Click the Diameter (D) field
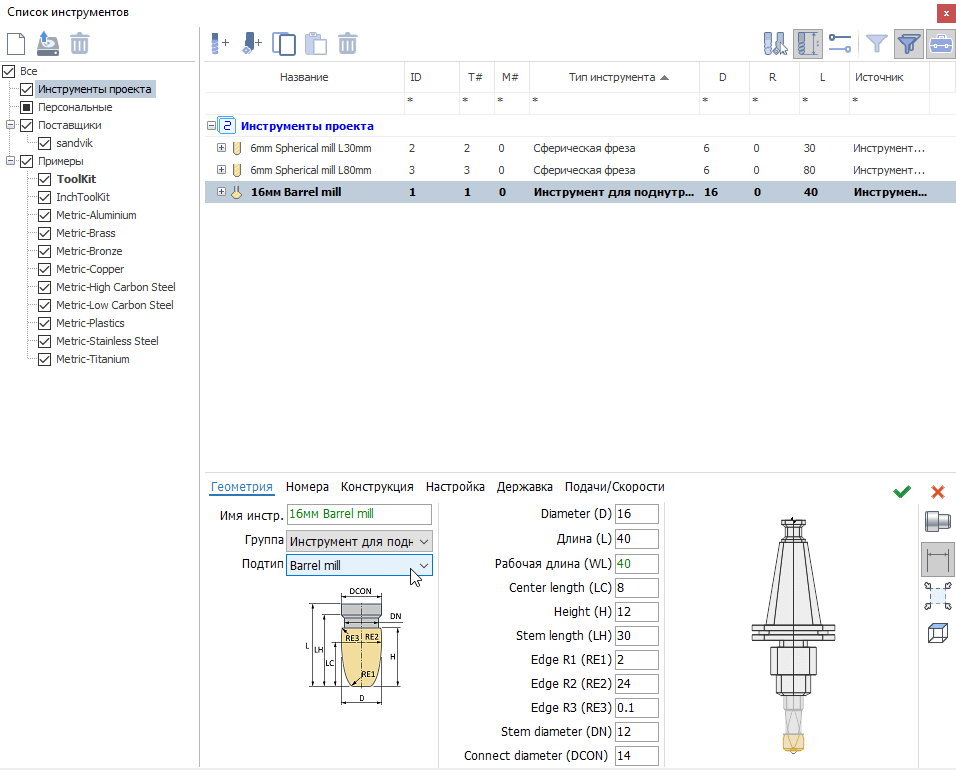The height and width of the screenshot is (770, 956). [x=637, y=514]
